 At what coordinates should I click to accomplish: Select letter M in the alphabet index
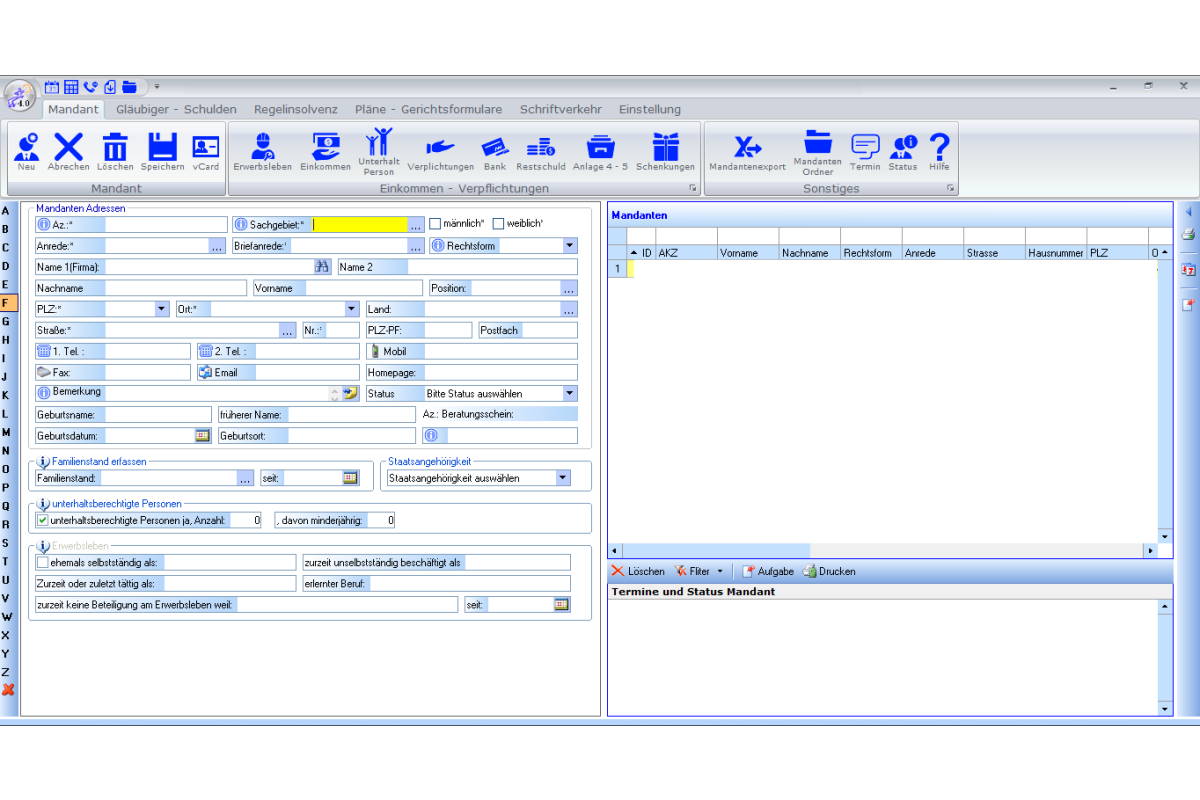6,432
